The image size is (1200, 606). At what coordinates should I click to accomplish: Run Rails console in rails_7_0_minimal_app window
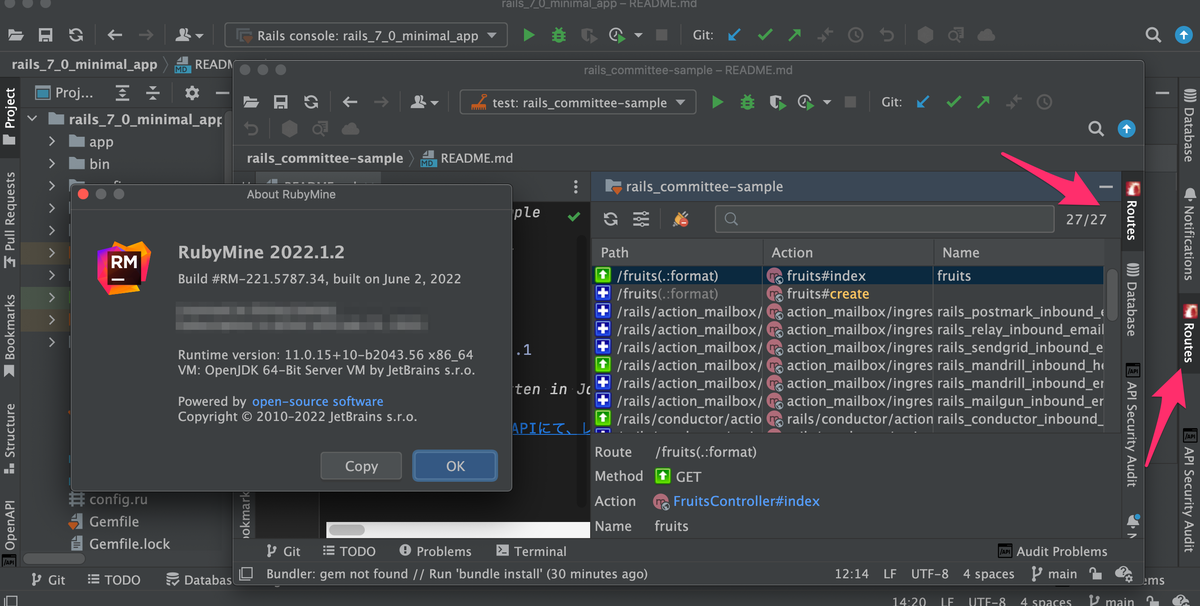click(529, 35)
